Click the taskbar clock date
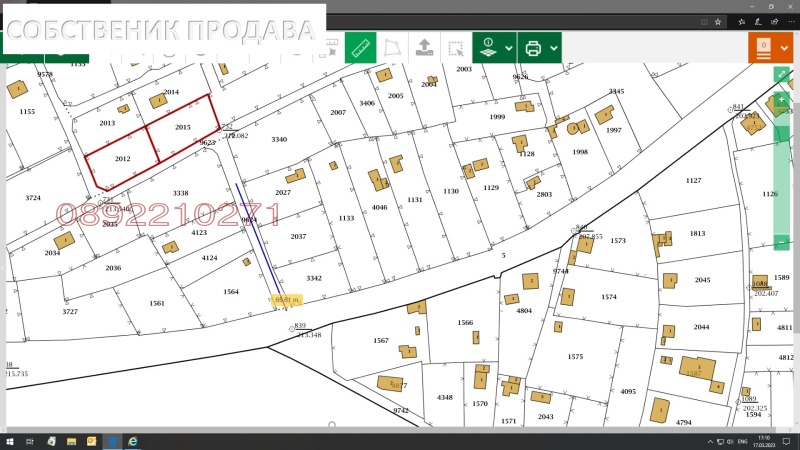800x450 pixels. (x=764, y=442)
